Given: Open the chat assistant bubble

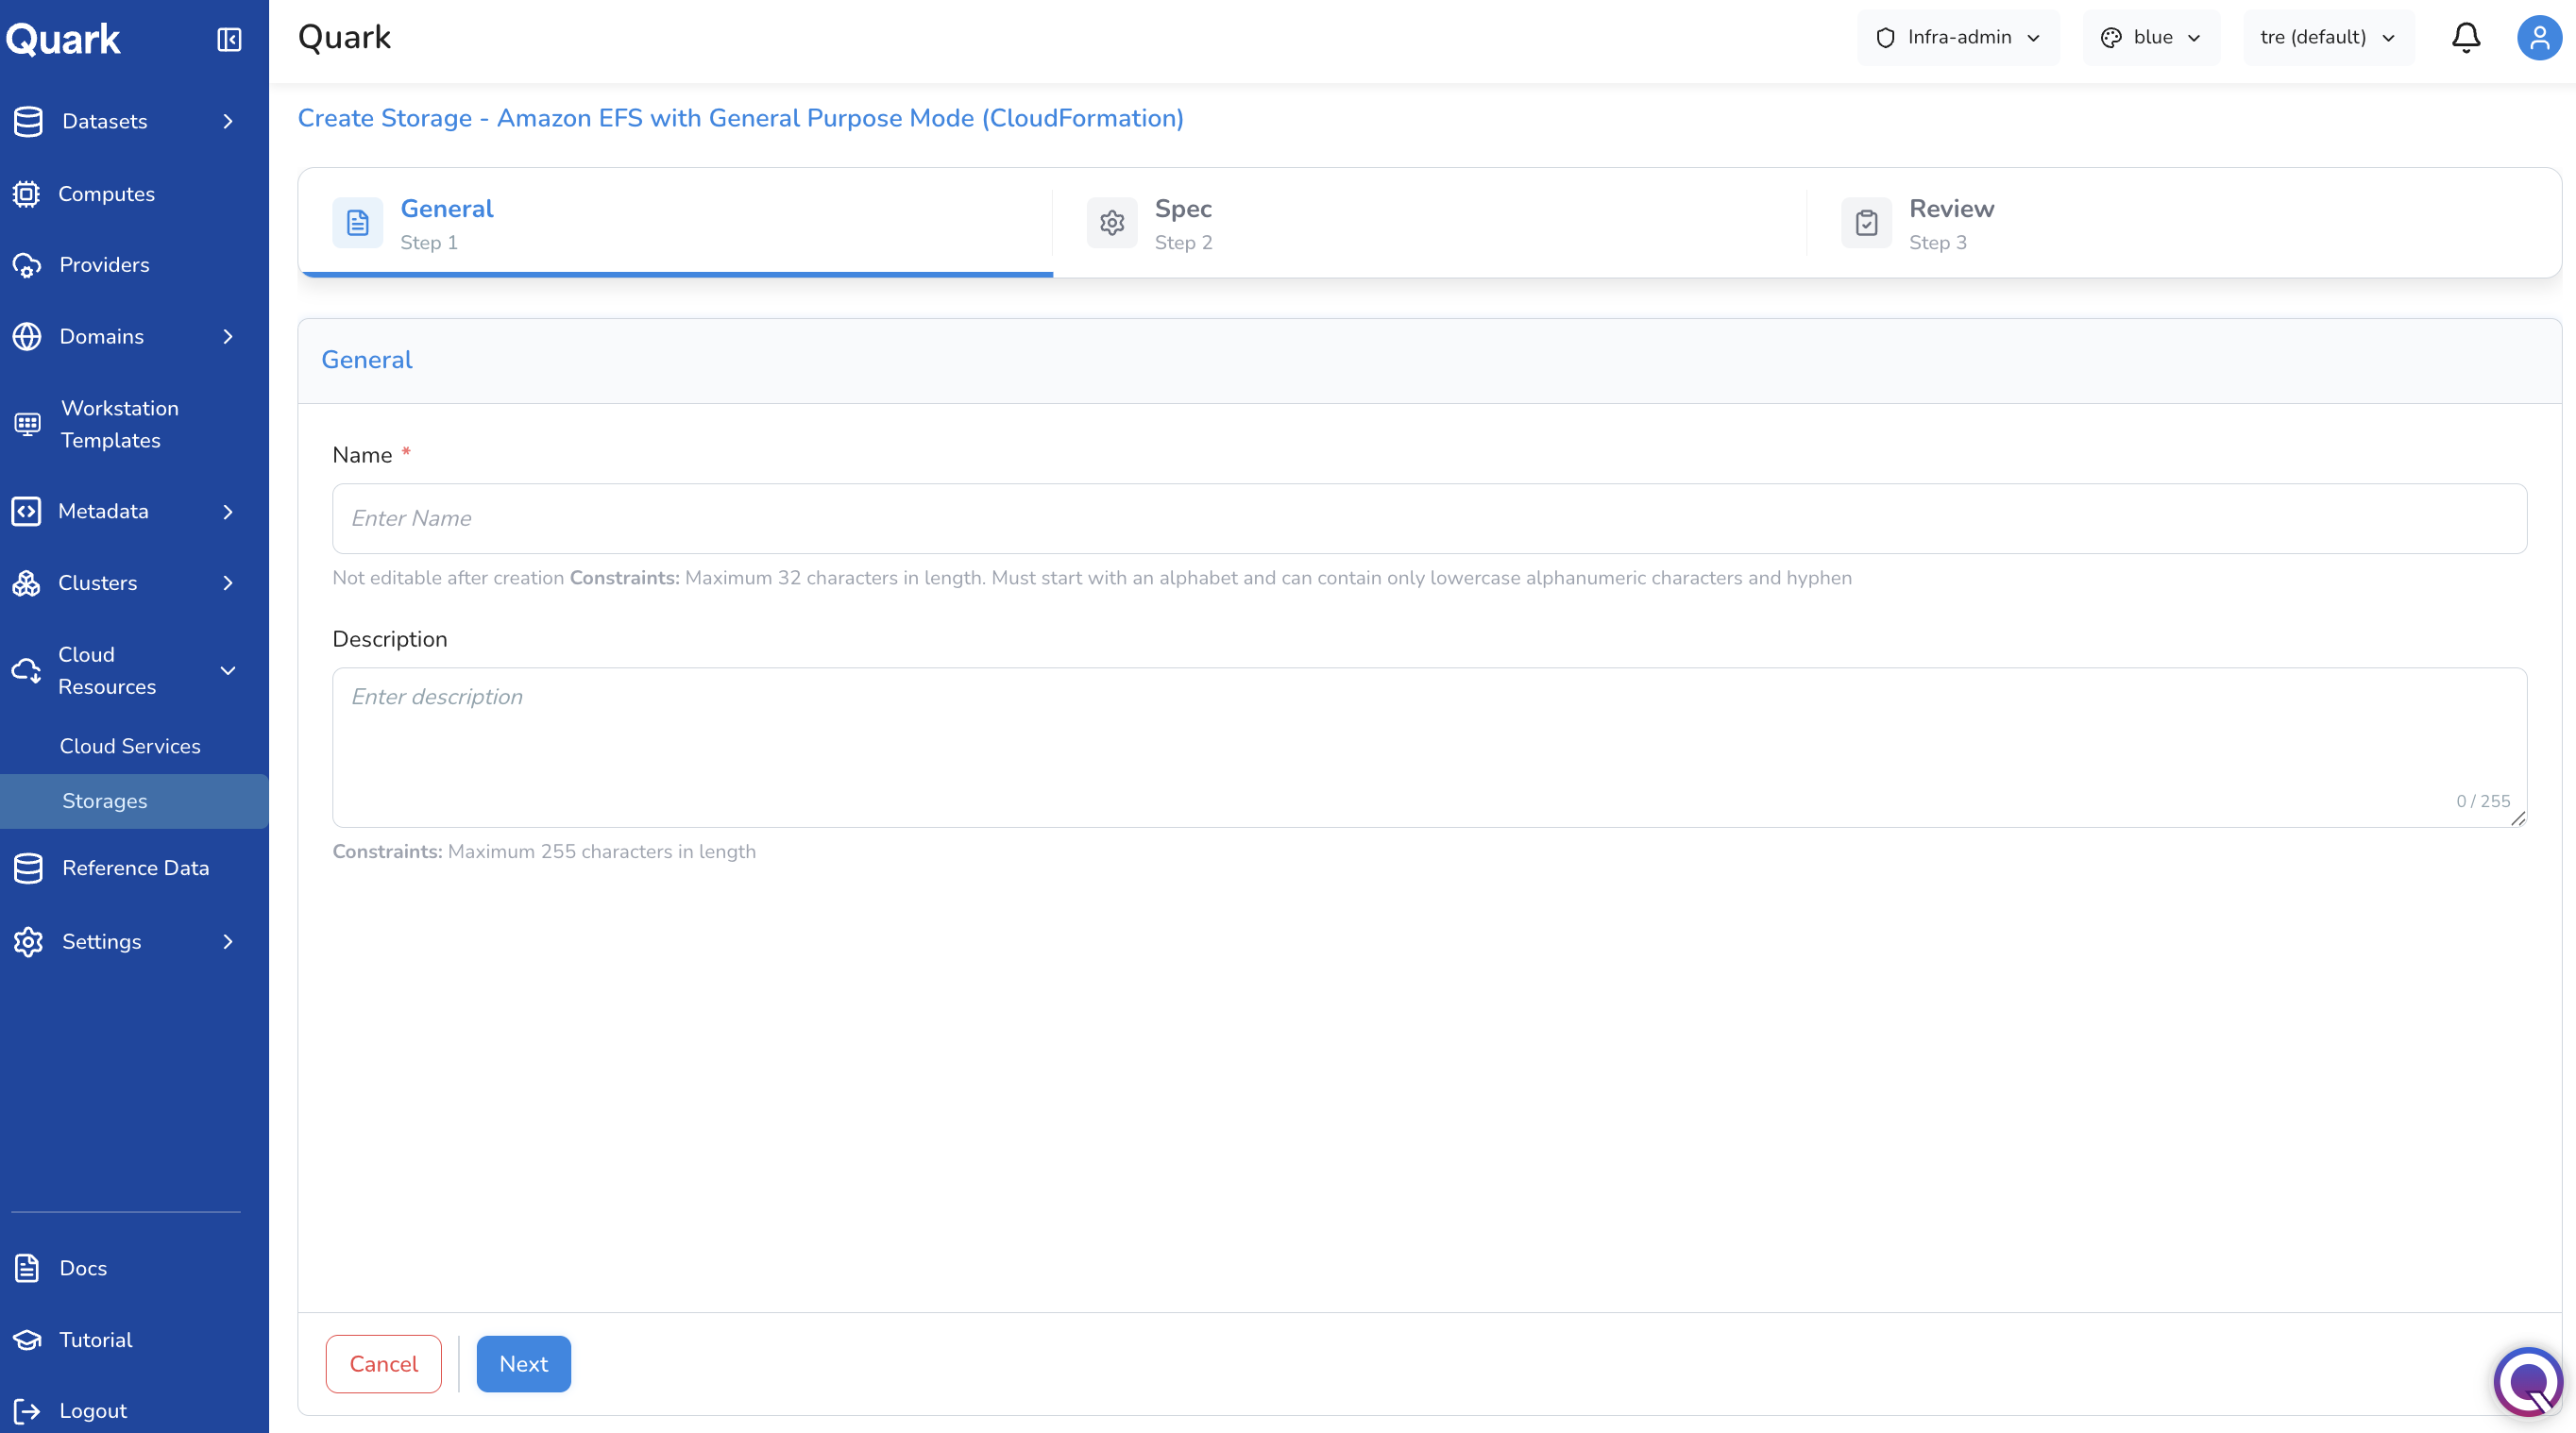Looking at the screenshot, I should (x=2527, y=1381).
